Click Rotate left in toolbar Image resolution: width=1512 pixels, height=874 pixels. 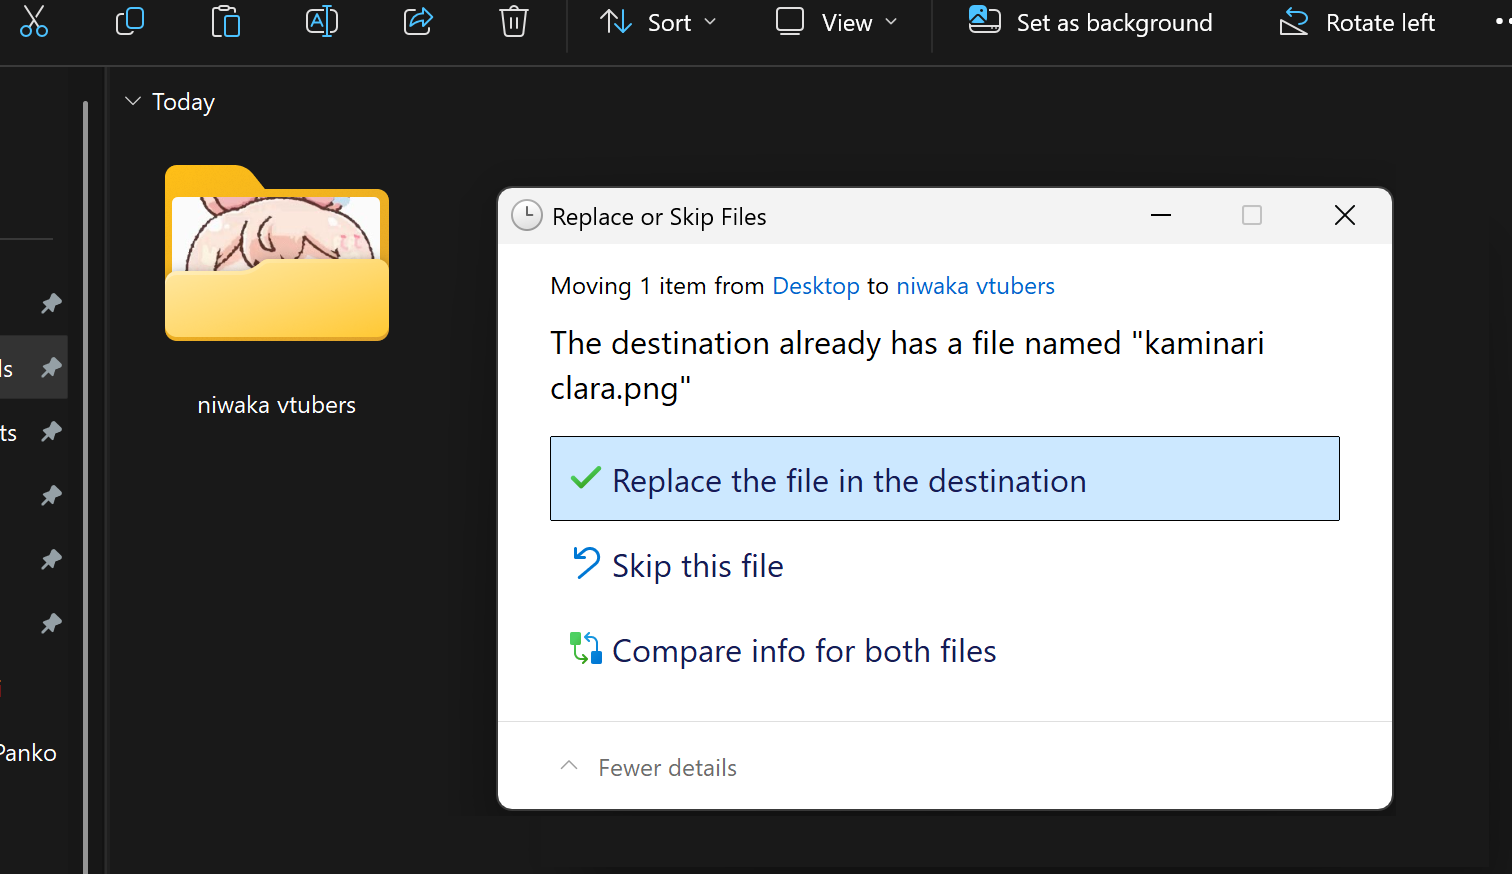(x=1357, y=22)
